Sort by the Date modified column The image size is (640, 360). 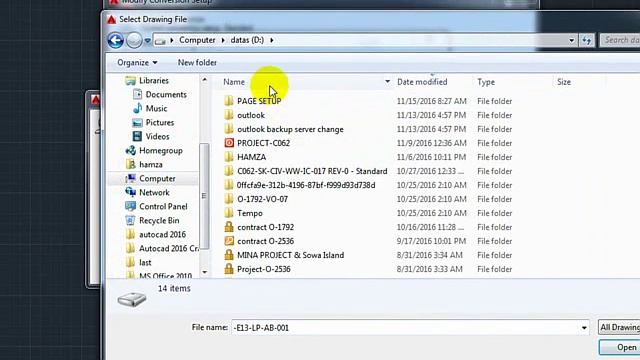(x=422, y=82)
